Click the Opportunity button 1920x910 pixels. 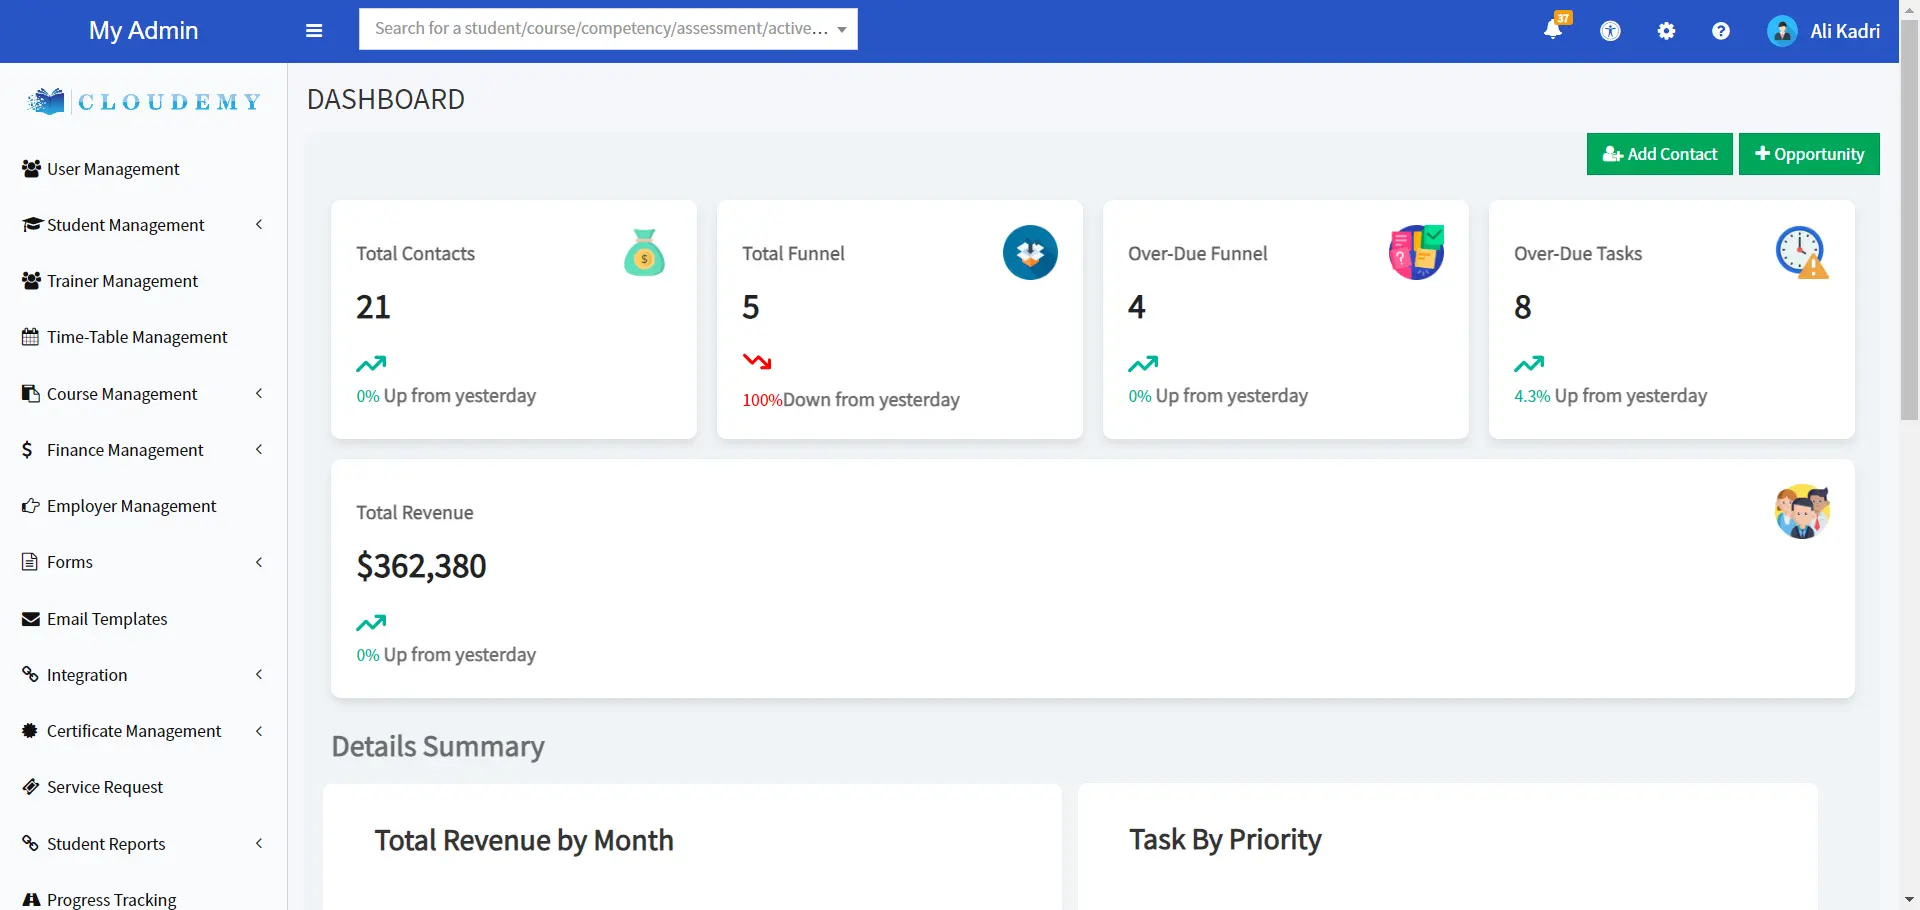pos(1809,154)
